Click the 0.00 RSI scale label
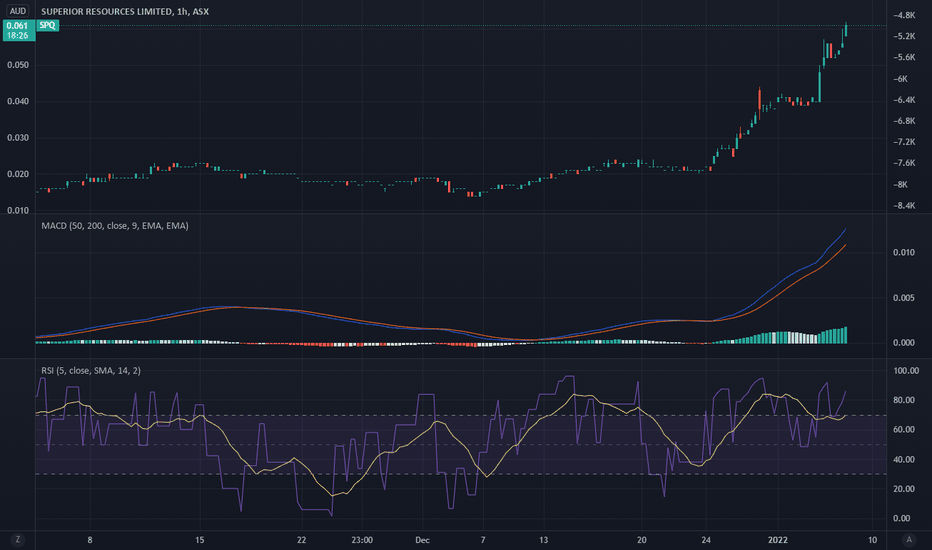Viewport: 932px width, 550px height. 902,518
